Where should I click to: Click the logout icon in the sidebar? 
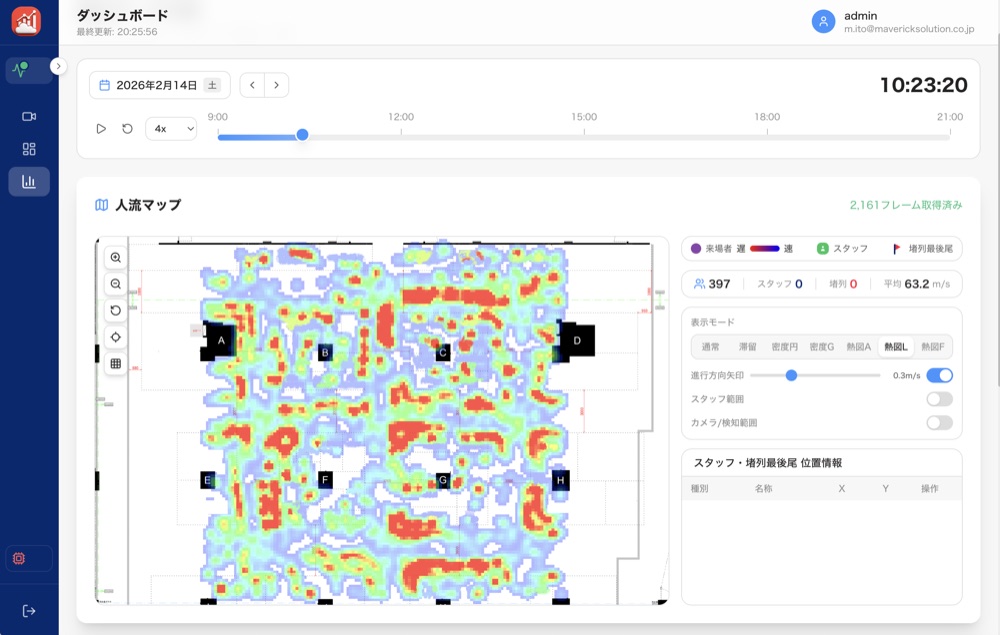click(29, 611)
